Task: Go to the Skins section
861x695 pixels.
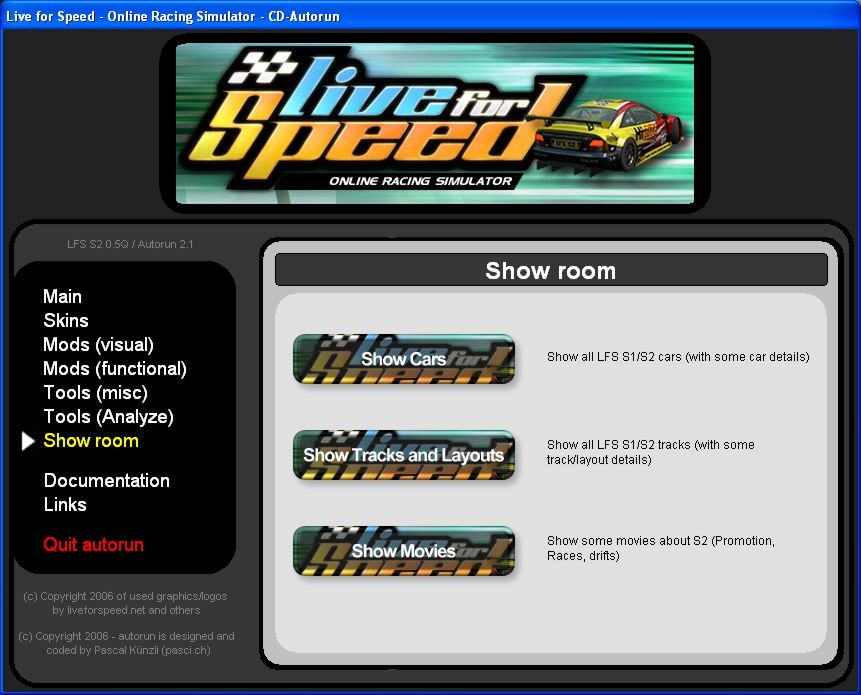Action: coord(66,321)
